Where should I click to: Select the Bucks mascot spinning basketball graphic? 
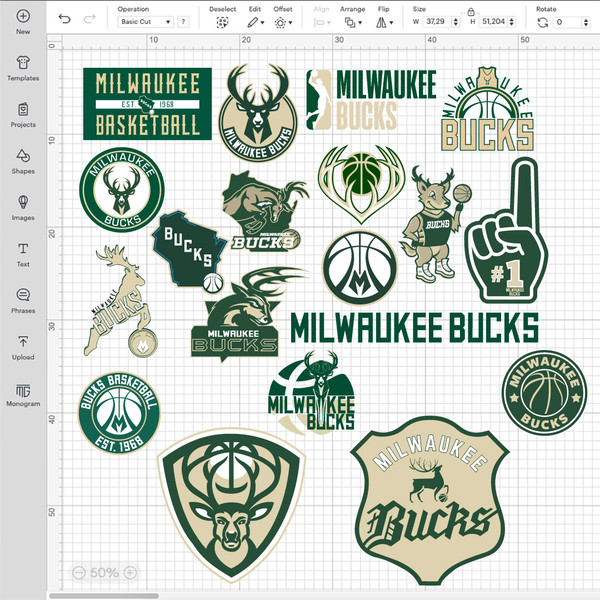coord(435,224)
